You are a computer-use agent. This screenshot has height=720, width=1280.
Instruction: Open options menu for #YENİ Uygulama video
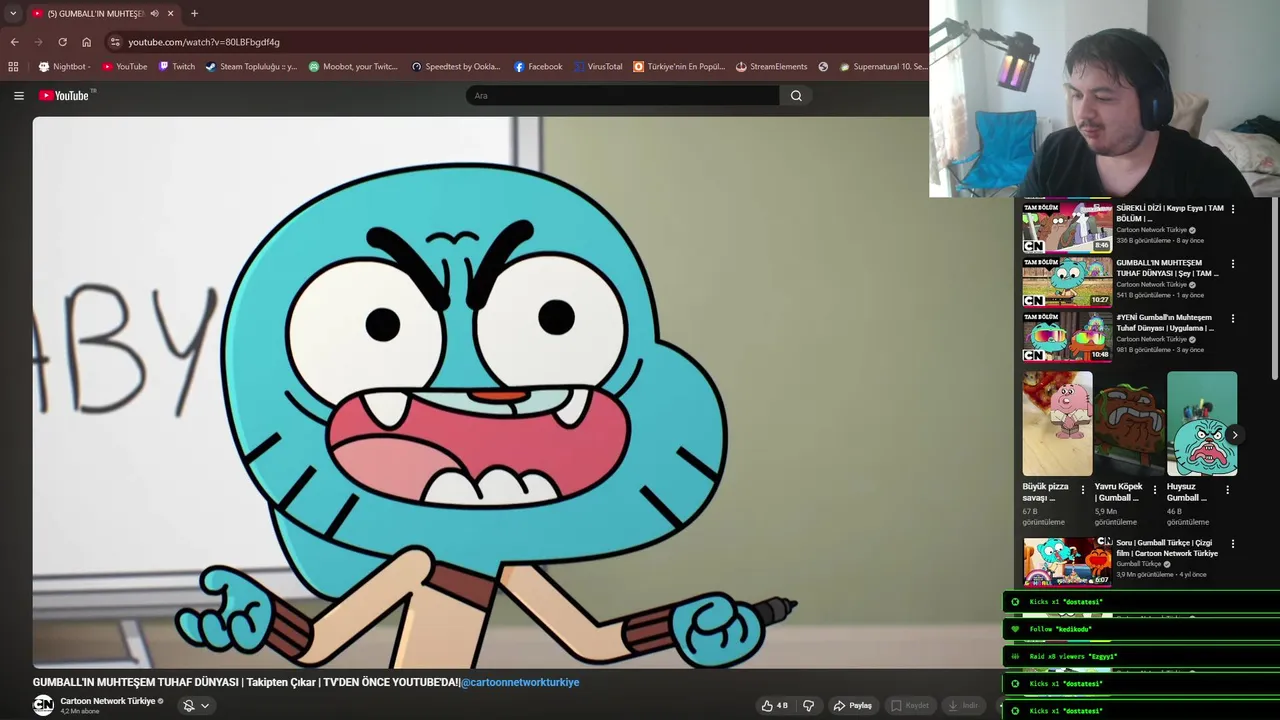[1232, 319]
